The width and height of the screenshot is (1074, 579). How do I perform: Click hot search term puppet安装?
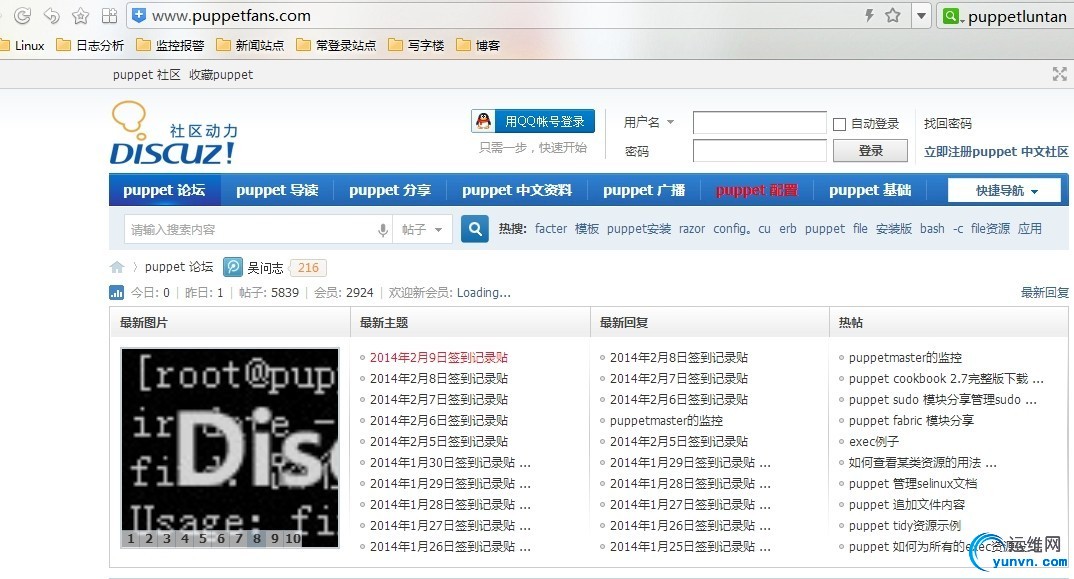click(638, 229)
